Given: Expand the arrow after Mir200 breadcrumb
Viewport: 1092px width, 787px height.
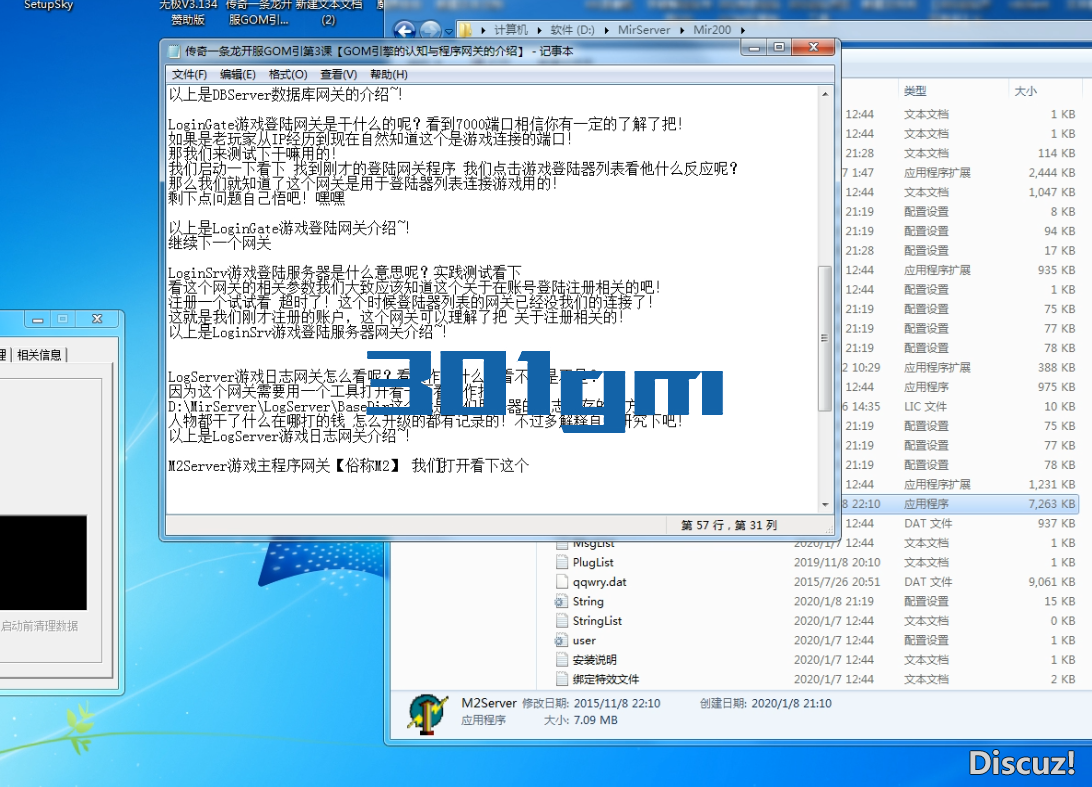Looking at the screenshot, I should point(742,30).
